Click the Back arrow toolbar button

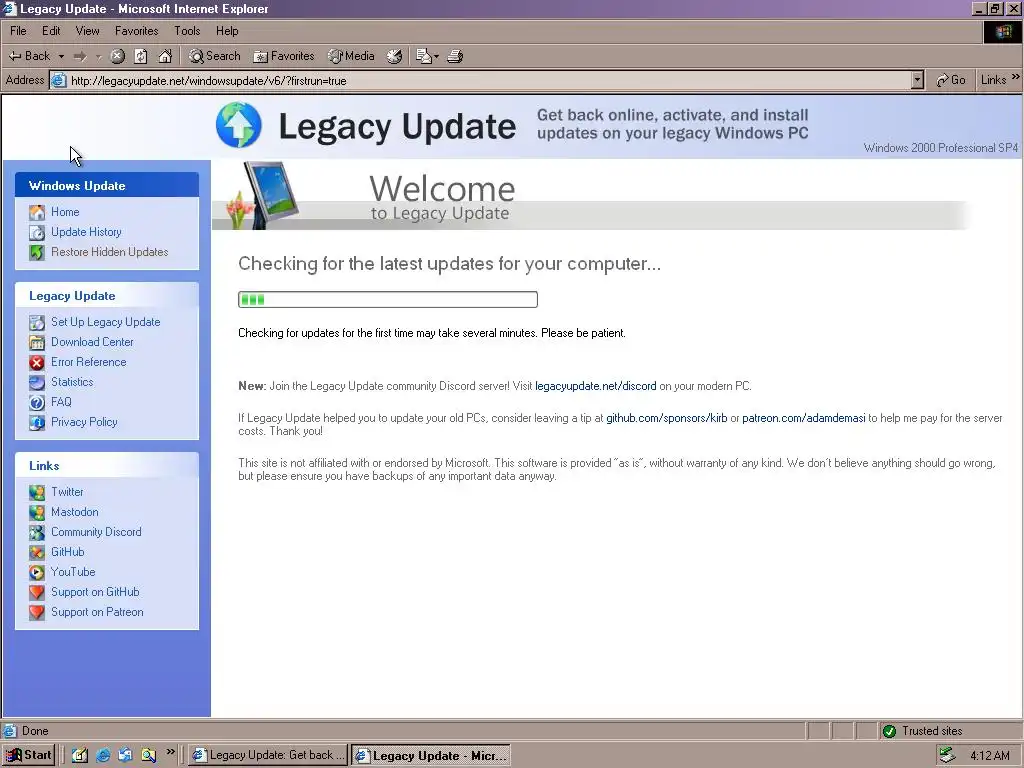click(x=29, y=56)
